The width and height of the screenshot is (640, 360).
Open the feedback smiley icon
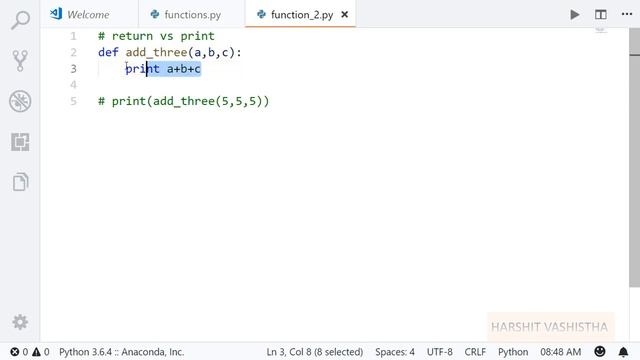(x=600, y=351)
